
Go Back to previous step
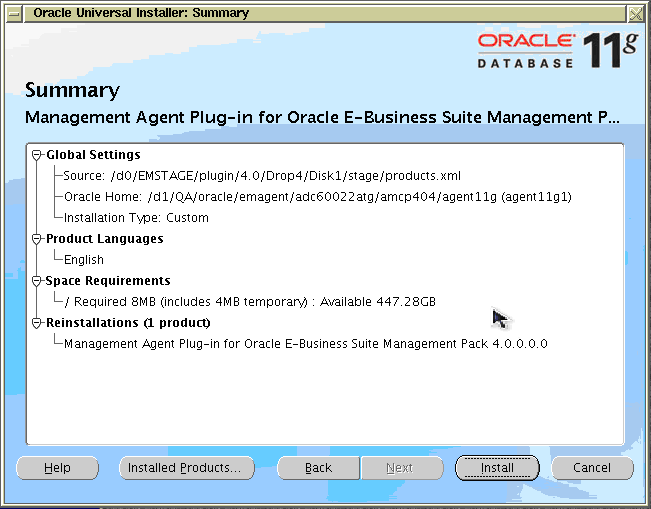318,468
